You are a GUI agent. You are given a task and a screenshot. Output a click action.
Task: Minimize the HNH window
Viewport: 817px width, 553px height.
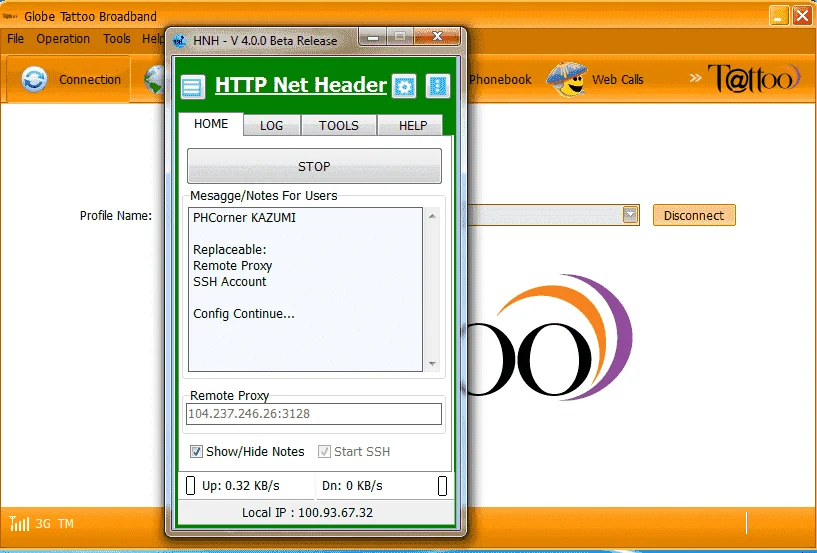pos(372,37)
